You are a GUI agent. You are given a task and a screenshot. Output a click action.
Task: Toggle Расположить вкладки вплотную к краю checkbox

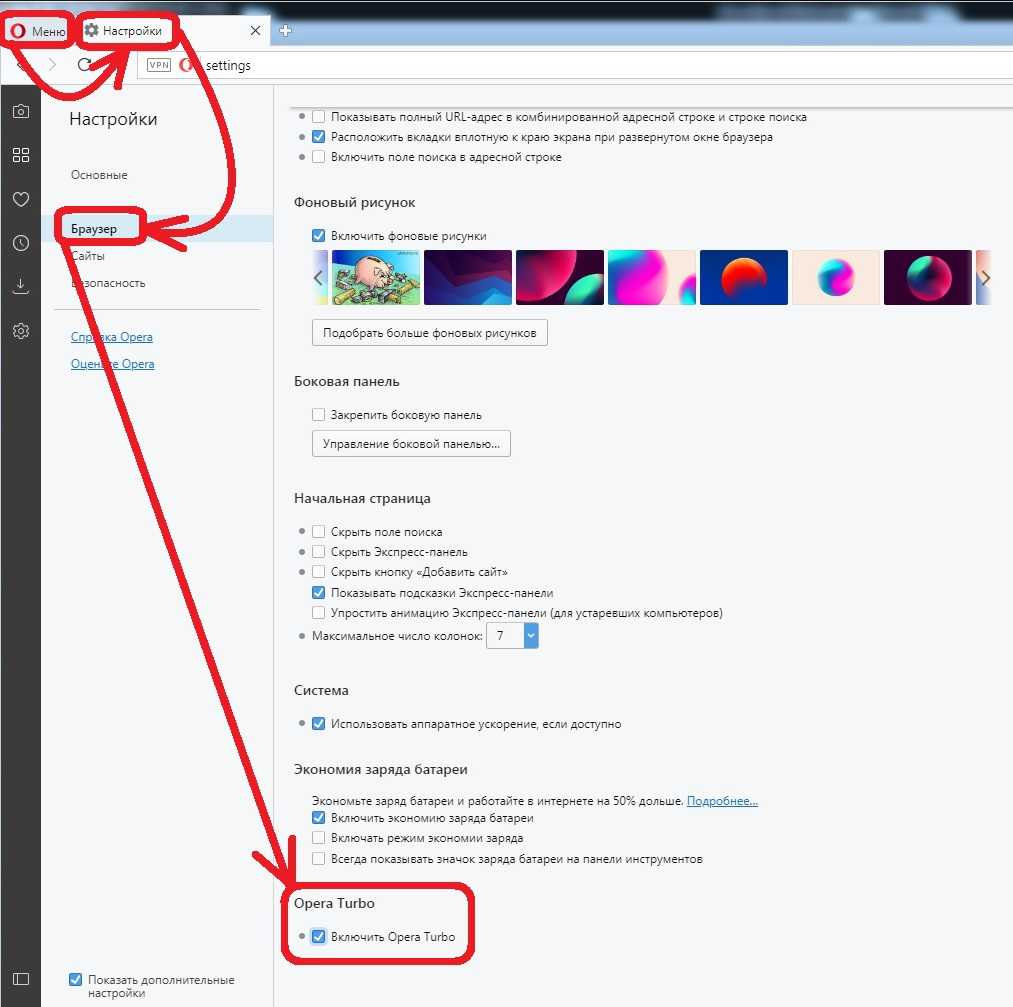(319, 137)
